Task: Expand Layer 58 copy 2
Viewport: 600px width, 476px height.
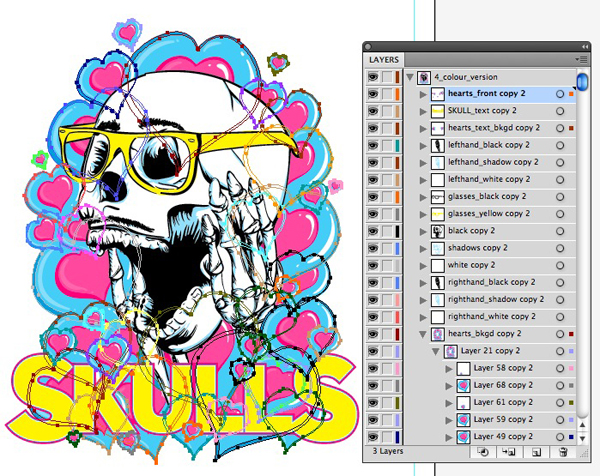Action: pyautogui.click(x=448, y=368)
